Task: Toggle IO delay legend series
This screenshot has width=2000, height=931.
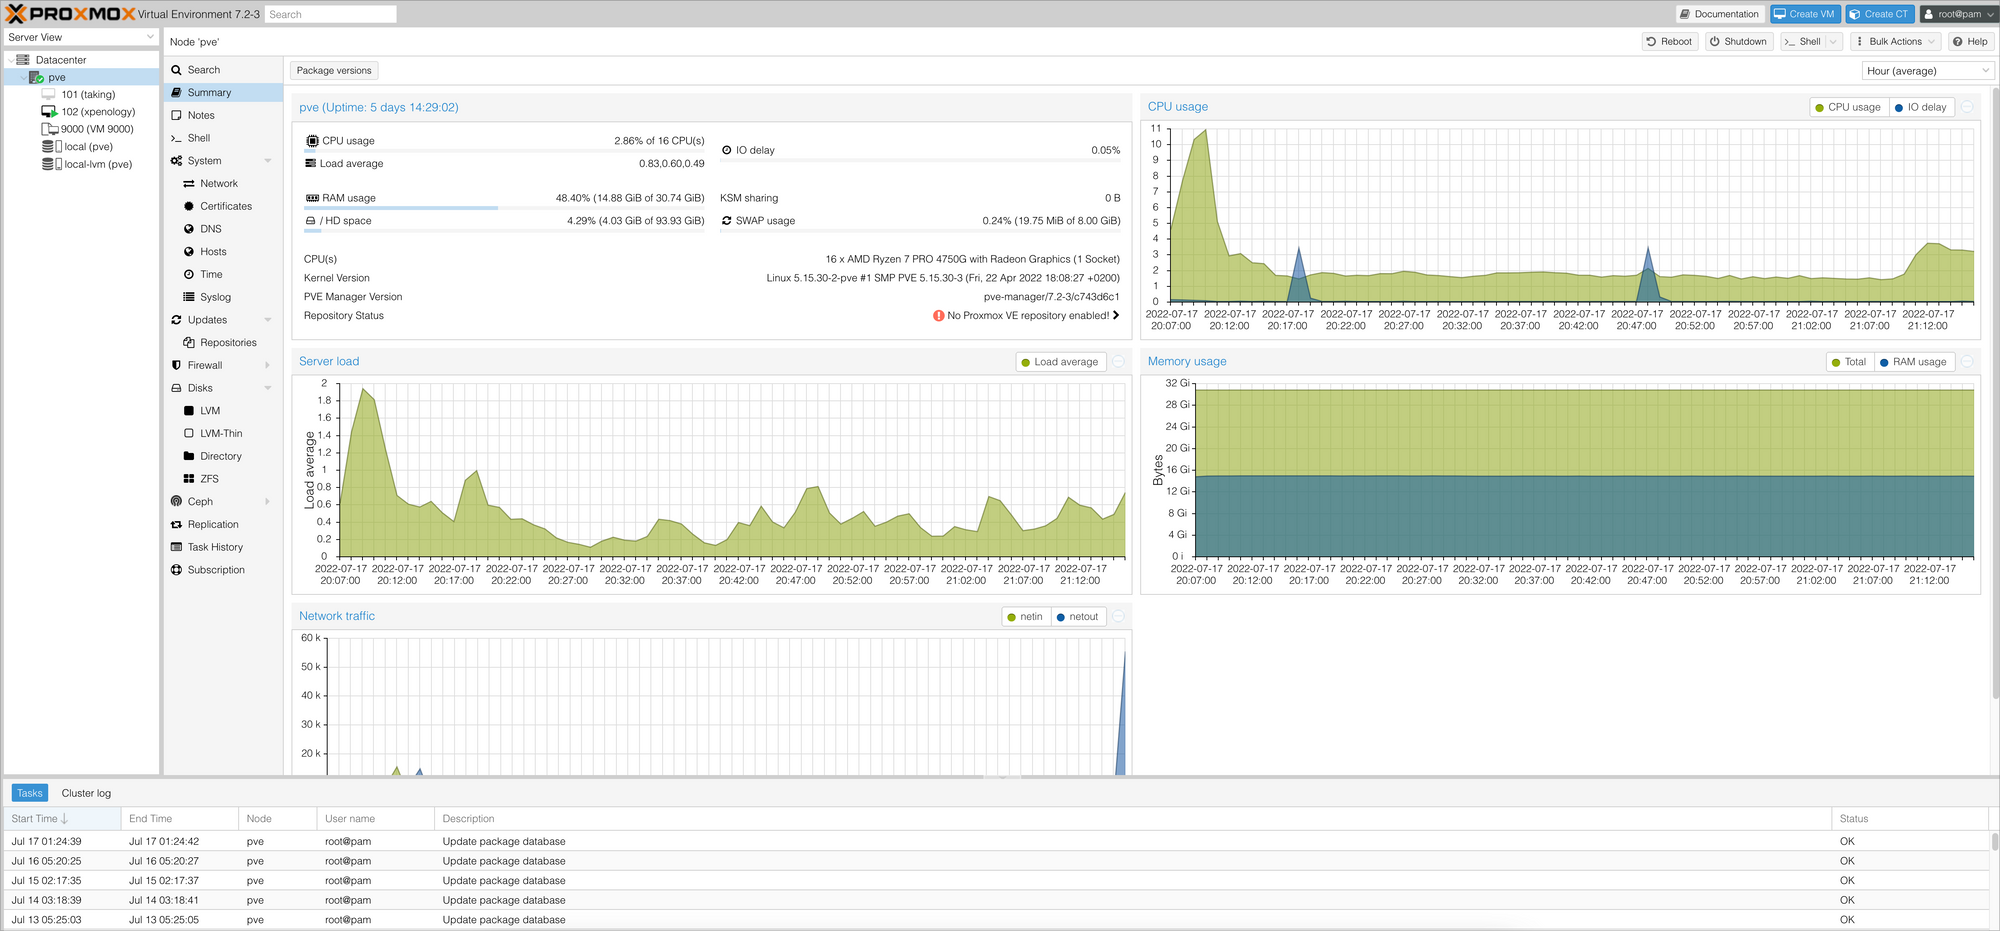Action: click(x=1920, y=107)
